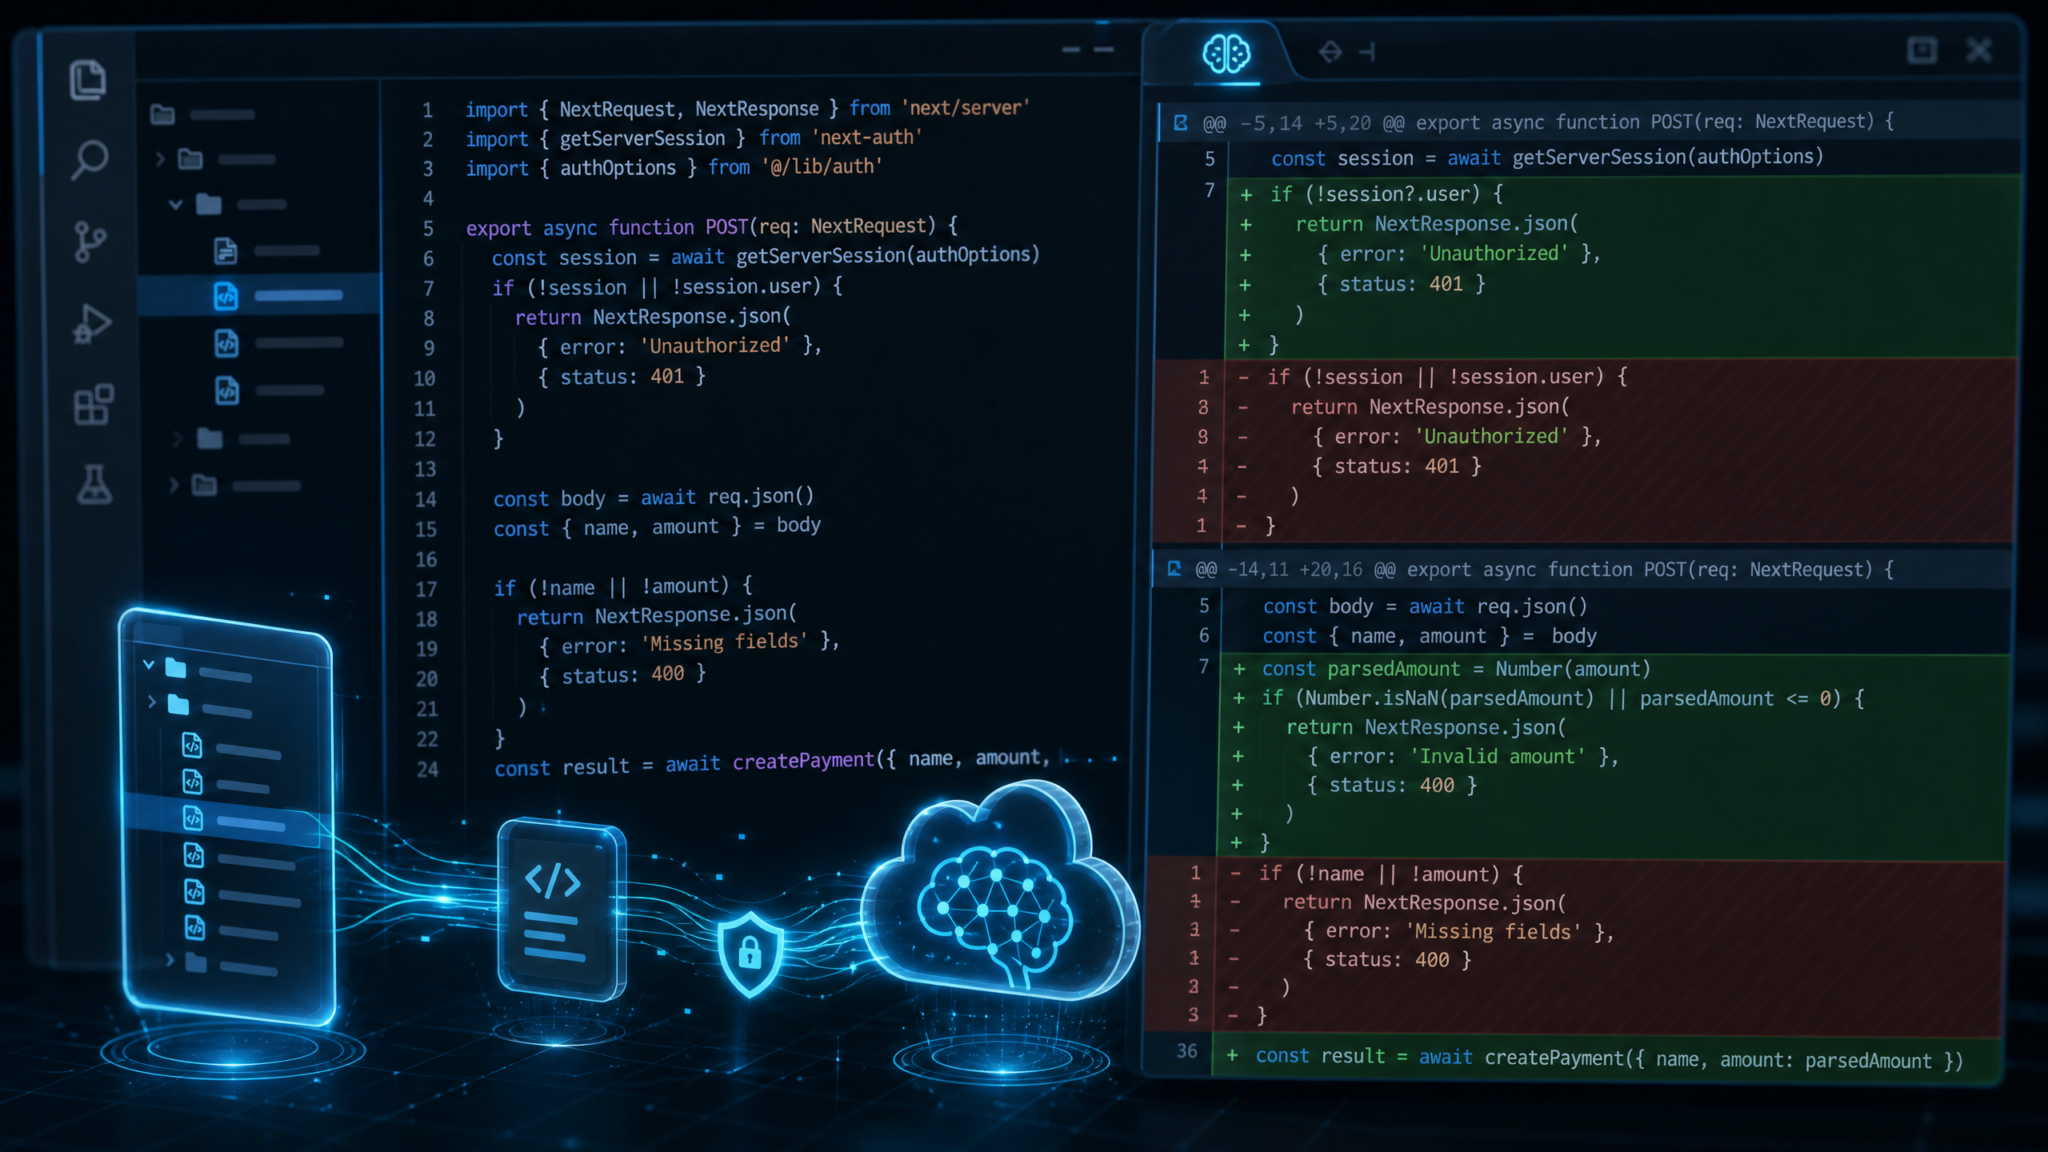
Task: Open the Search magnifier in activity bar
Action: (x=89, y=160)
